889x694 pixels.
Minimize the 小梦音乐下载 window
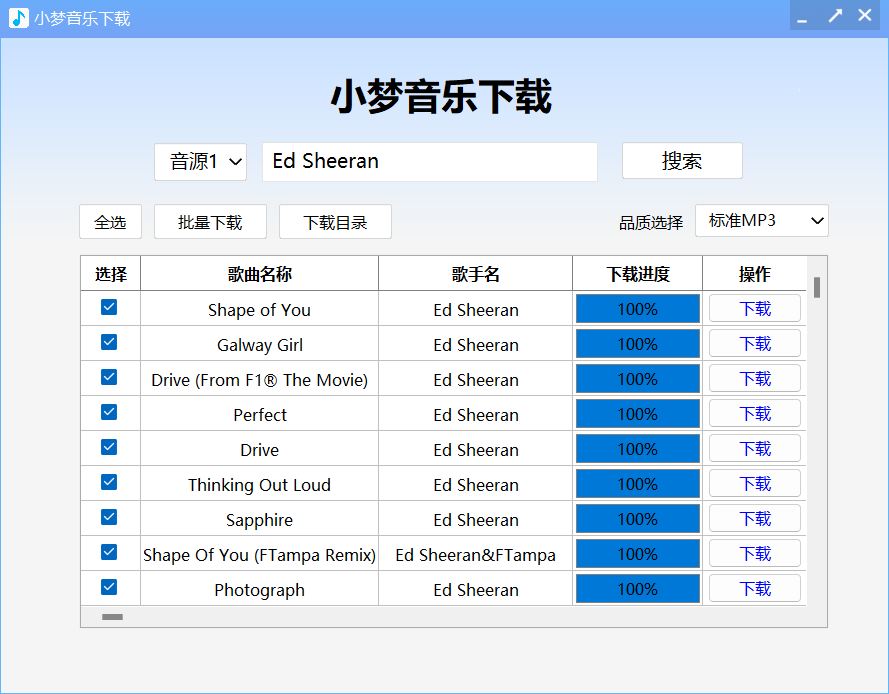click(802, 17)
